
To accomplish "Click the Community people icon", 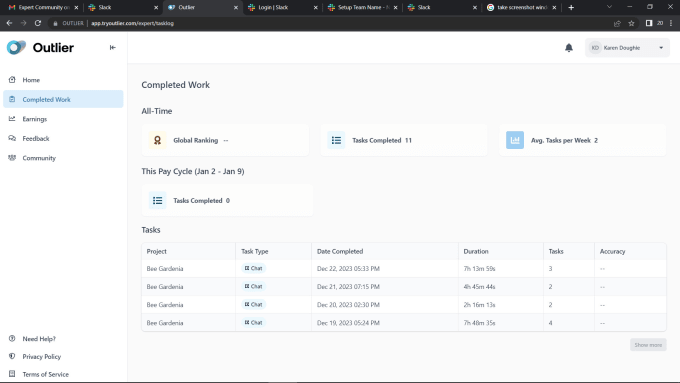I will pos(12,158).
